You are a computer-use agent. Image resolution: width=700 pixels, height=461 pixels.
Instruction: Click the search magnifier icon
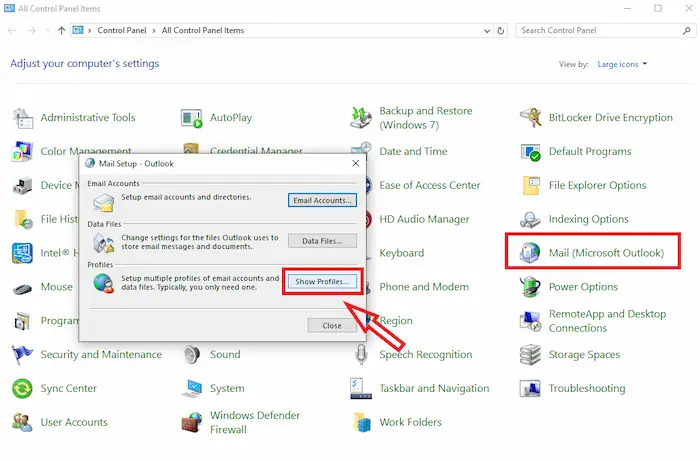coord(687,30)
